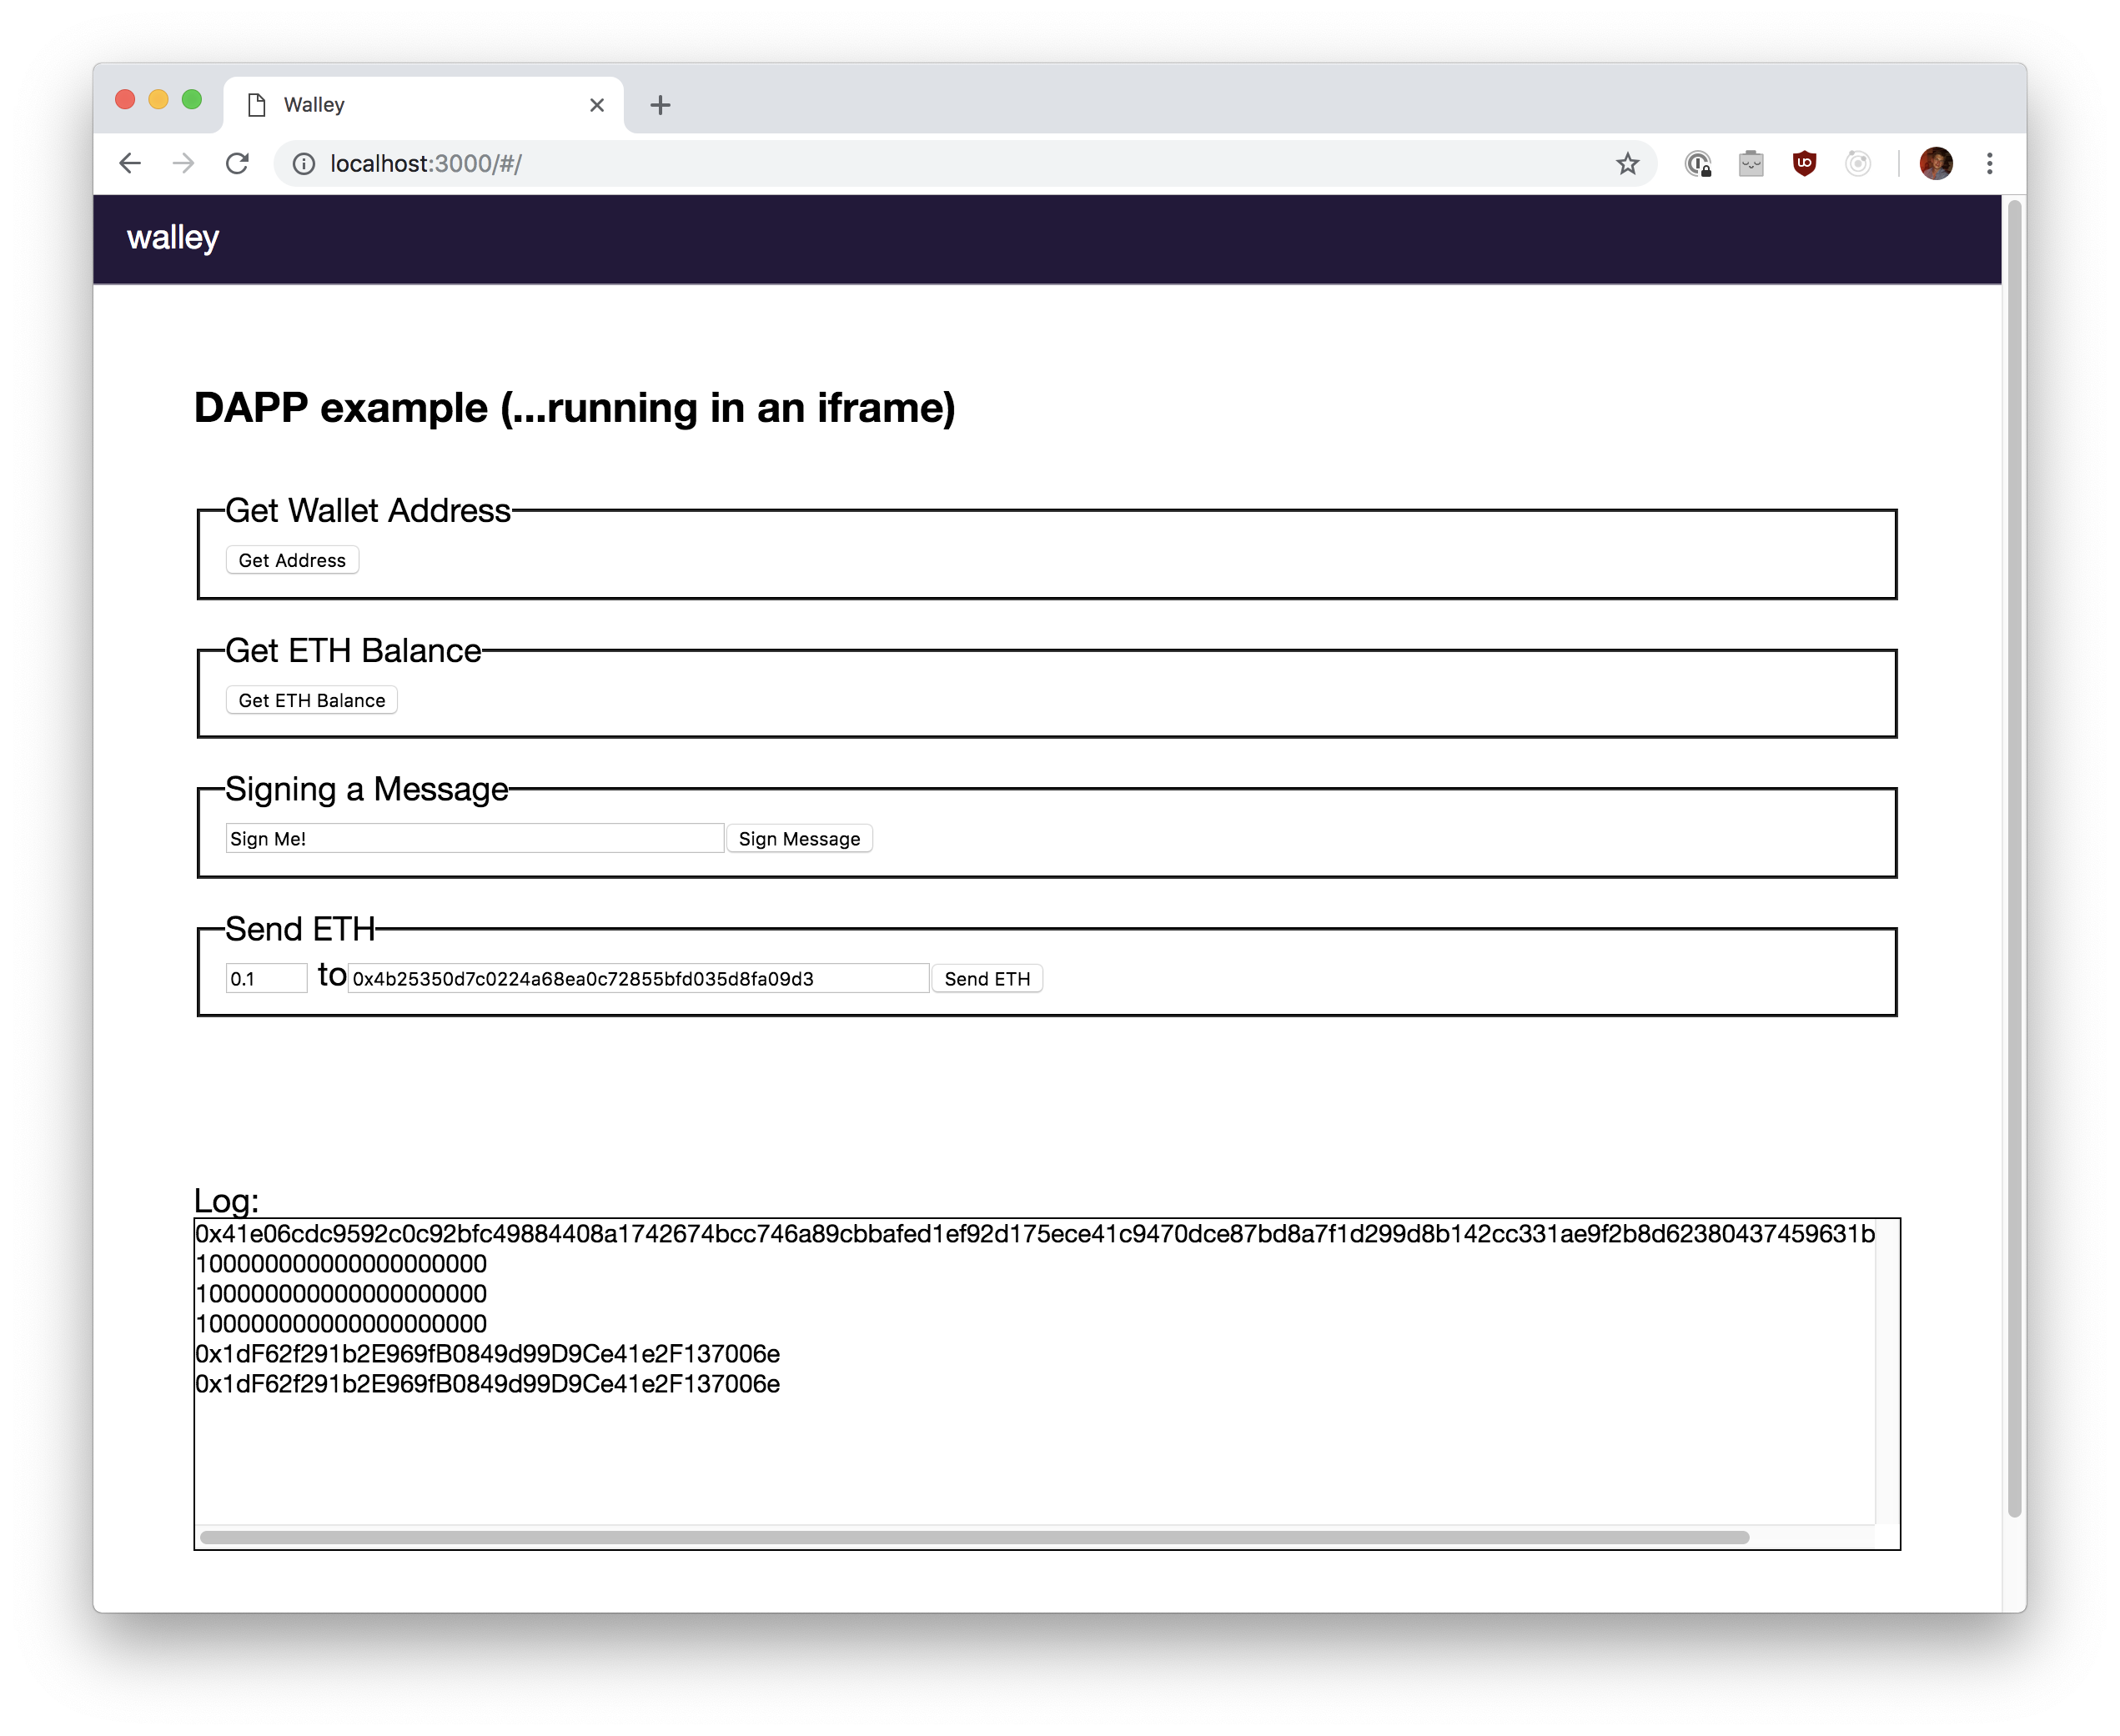Click the user profile avatar
This screenshot has height=1736, width=2120.
click(x=1936, y=163)
